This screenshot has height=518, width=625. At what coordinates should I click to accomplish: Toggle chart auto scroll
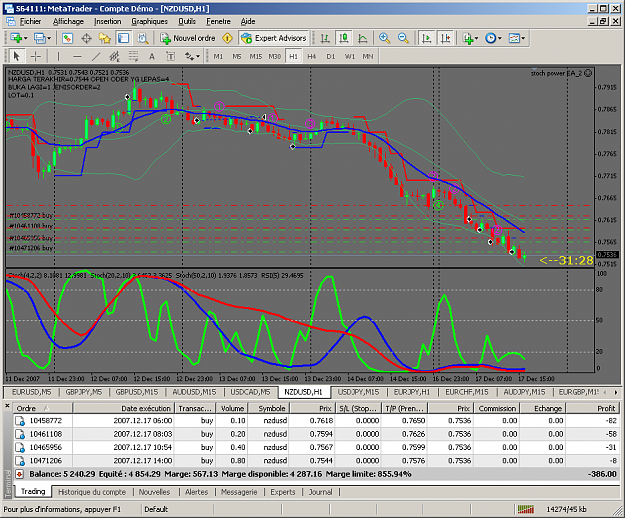(426, 38)
